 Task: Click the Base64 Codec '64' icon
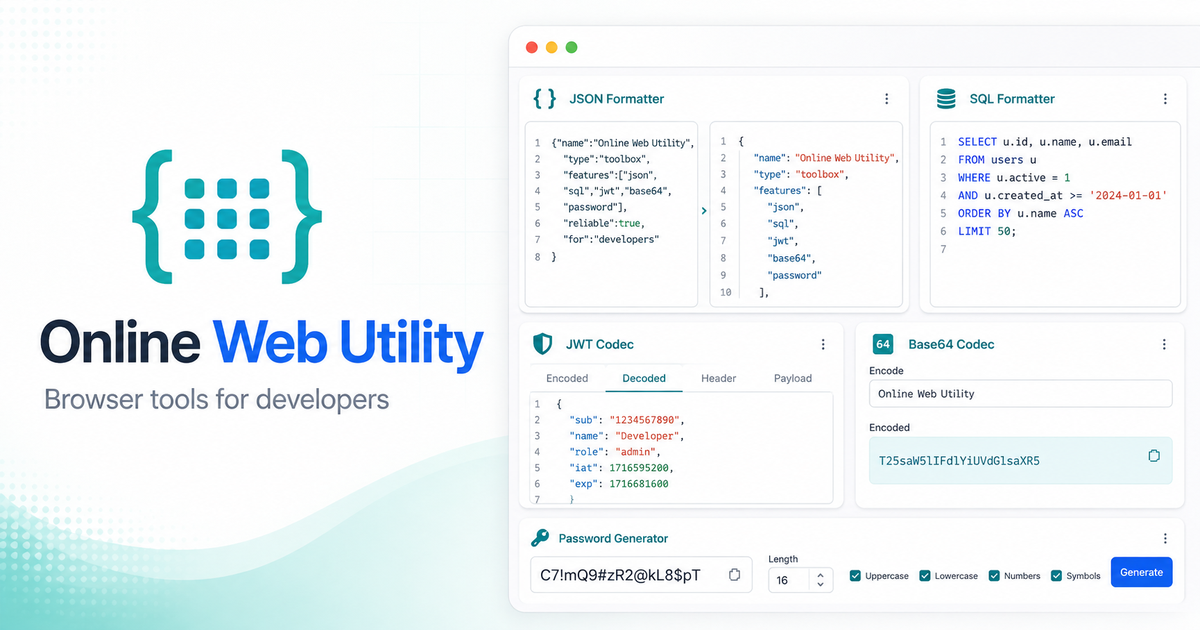coord(883,344)
